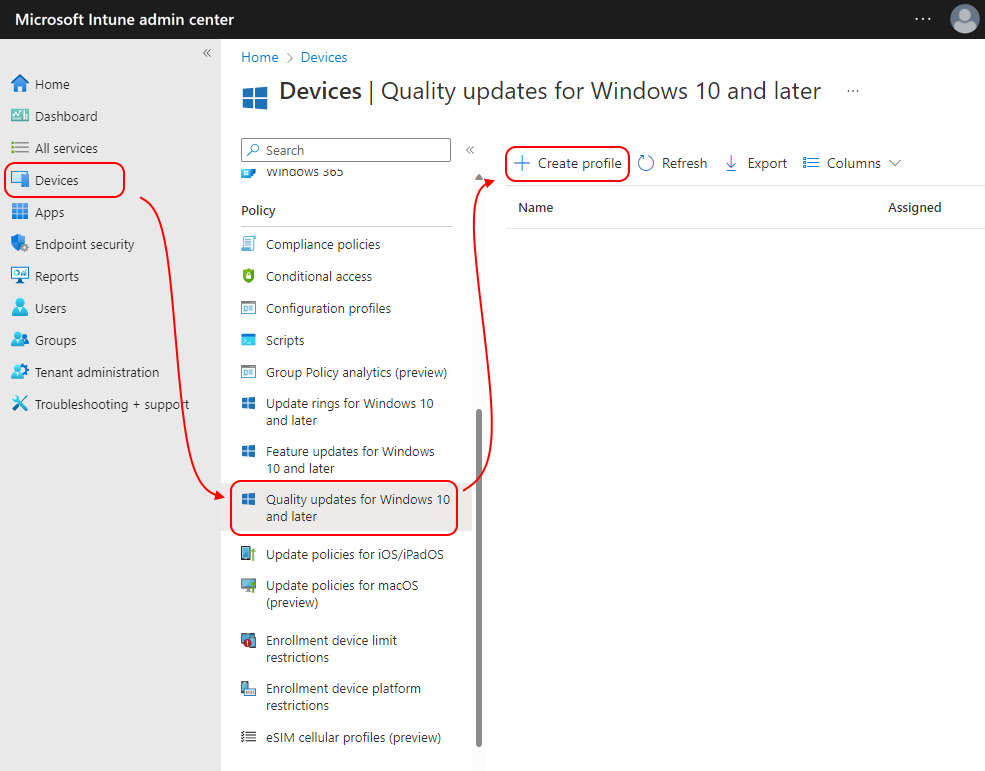Select Compliance policies from the Policy list
This screenshot has height=771, width=985.
322,243
